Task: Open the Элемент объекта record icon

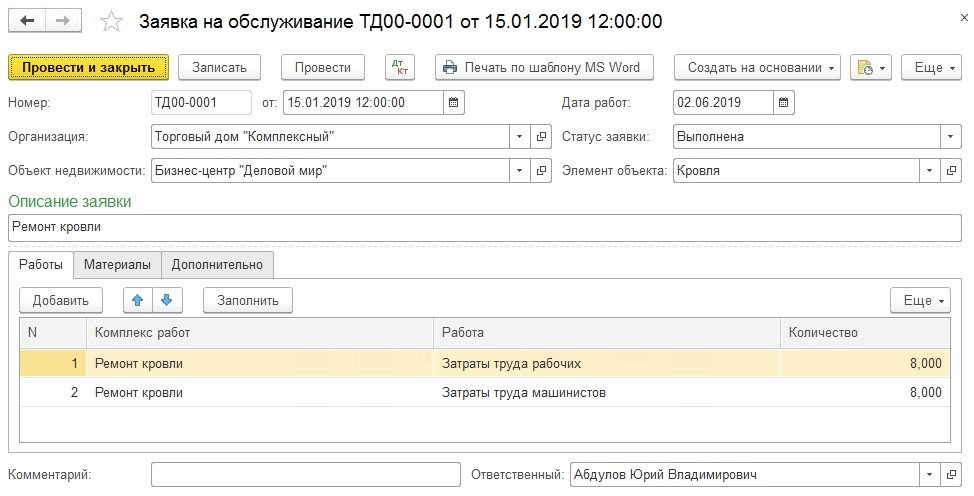Action: point(951,171)
